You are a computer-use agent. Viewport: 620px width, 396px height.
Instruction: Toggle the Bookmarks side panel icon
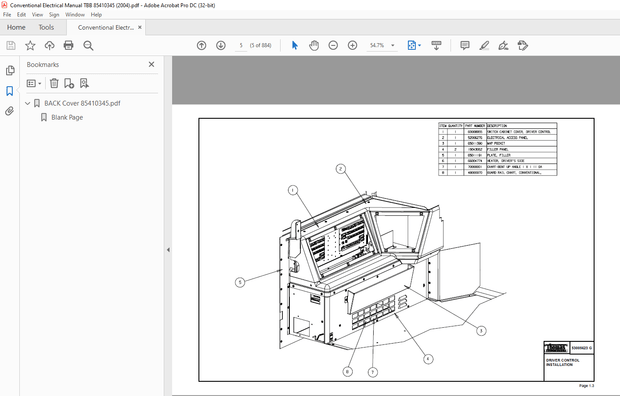point(10,91)
